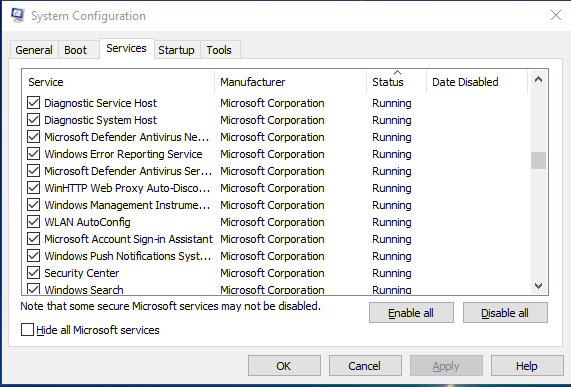Select the Windows Search service name
The width and height of the screenshot is (571, 387).
pyautogui.click(x=84, y=290)
